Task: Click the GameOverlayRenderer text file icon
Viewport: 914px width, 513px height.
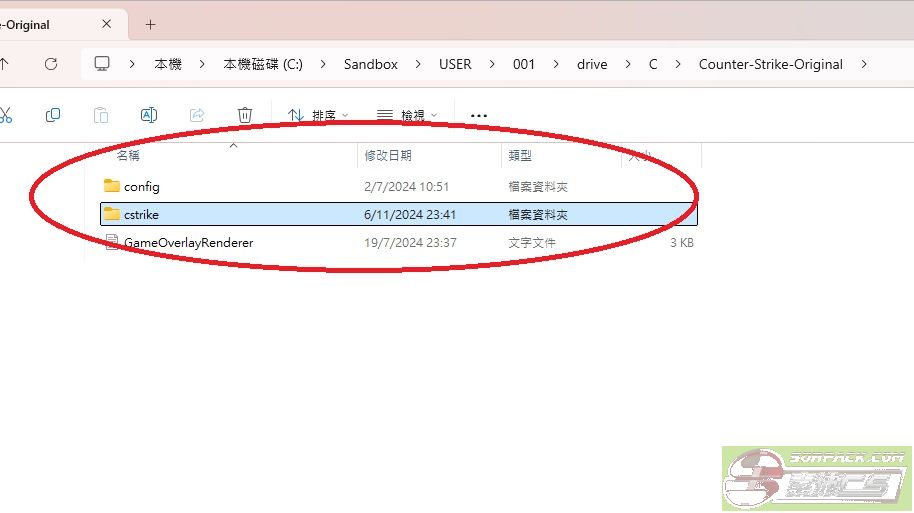Action: [x=112, y=242]
